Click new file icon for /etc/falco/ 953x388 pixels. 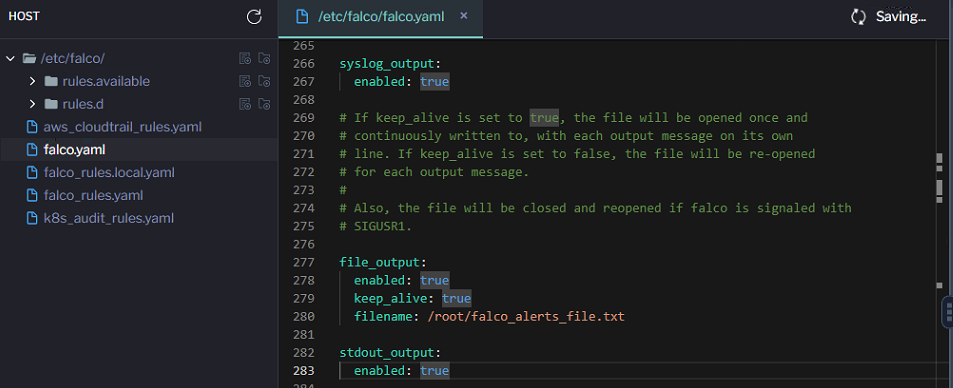[x=245, y=58]
